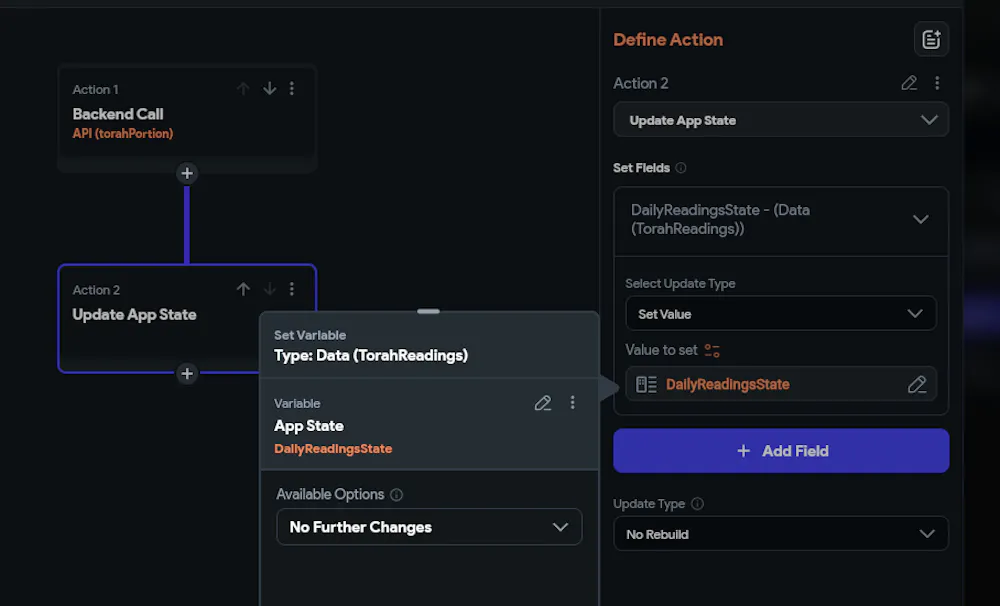Viewport: 1000px width, 606px height.
Task: Open Update App State action type dropdown
Action: coord(781,120)
